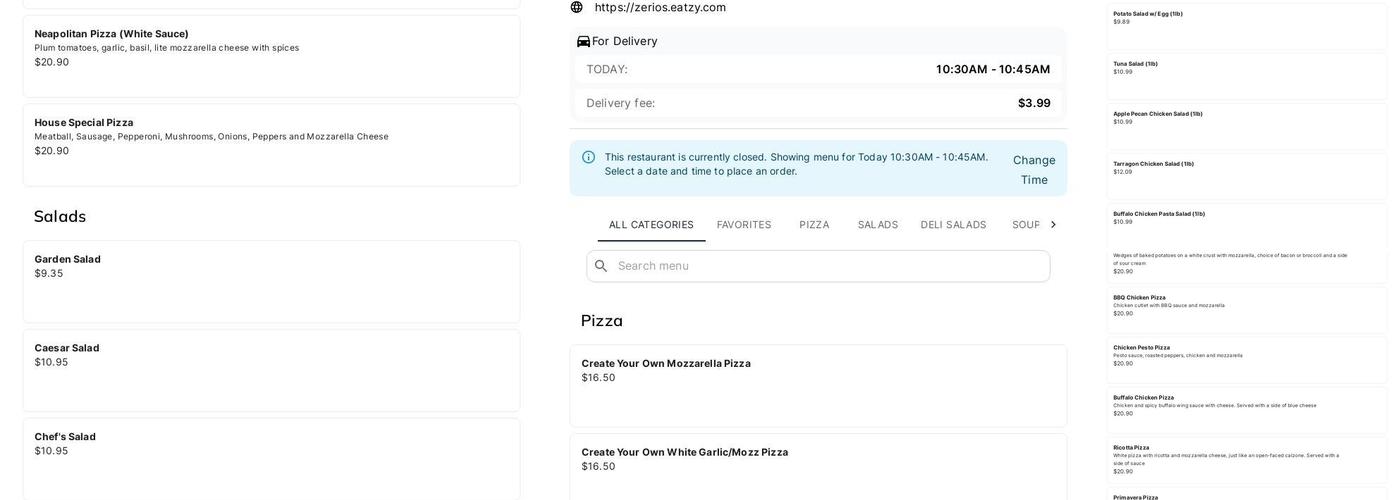The height and width of the screenshot is (500, 1400).
Task: Click the Search menu input field
Action: [x=830, y=266]
